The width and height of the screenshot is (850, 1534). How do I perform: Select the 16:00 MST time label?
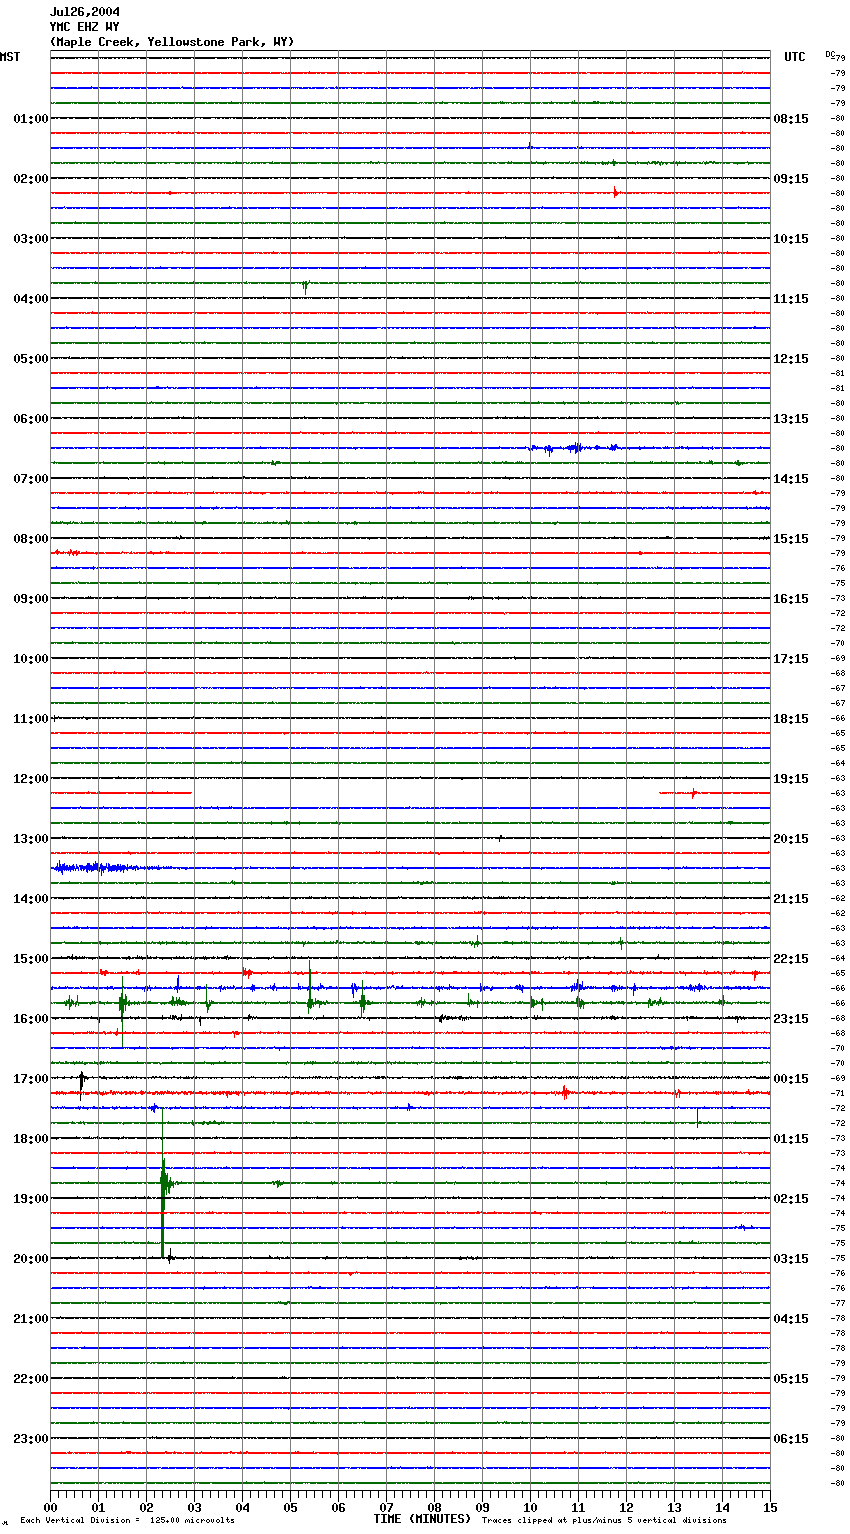31,1019
